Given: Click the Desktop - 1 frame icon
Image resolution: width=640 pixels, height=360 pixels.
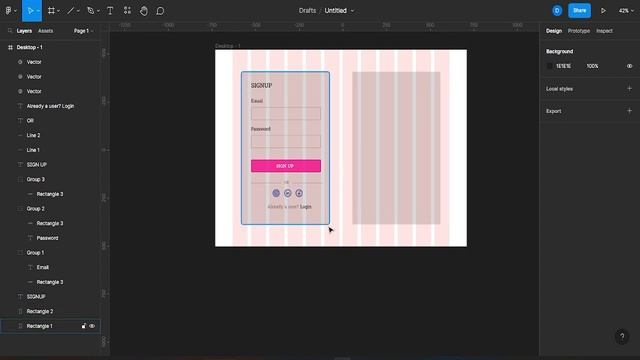Looking at the screenshot, I should (10, 47).
